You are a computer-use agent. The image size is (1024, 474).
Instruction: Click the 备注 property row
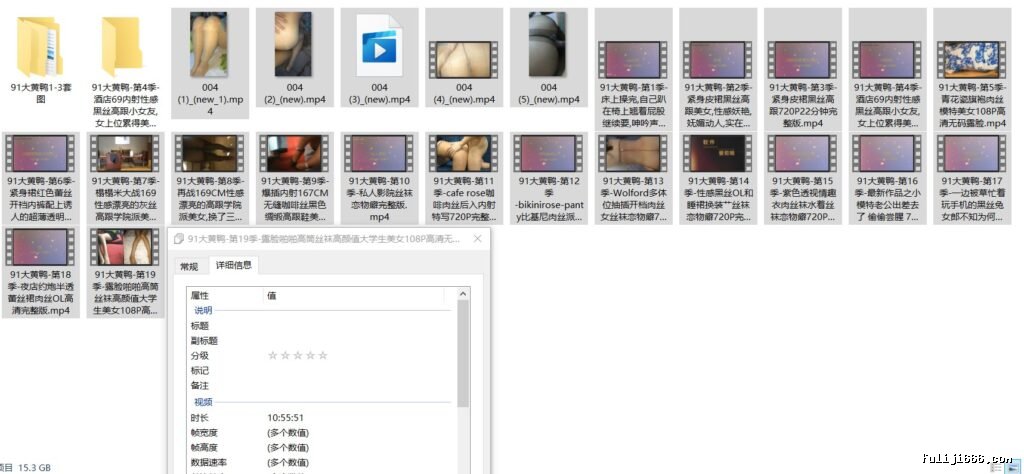(321, 386)
